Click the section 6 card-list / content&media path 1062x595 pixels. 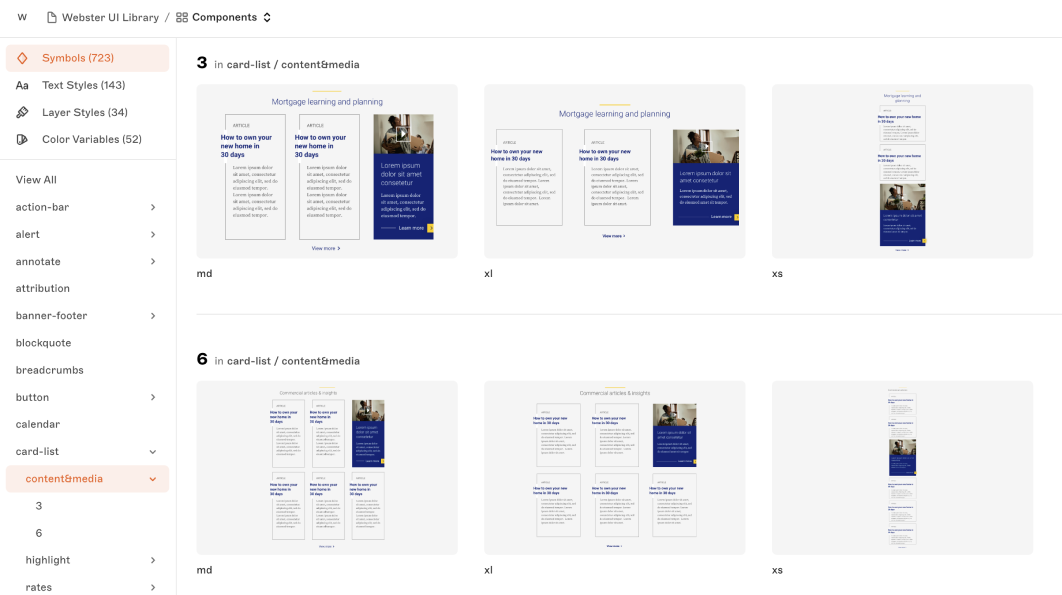pos(293,361)
